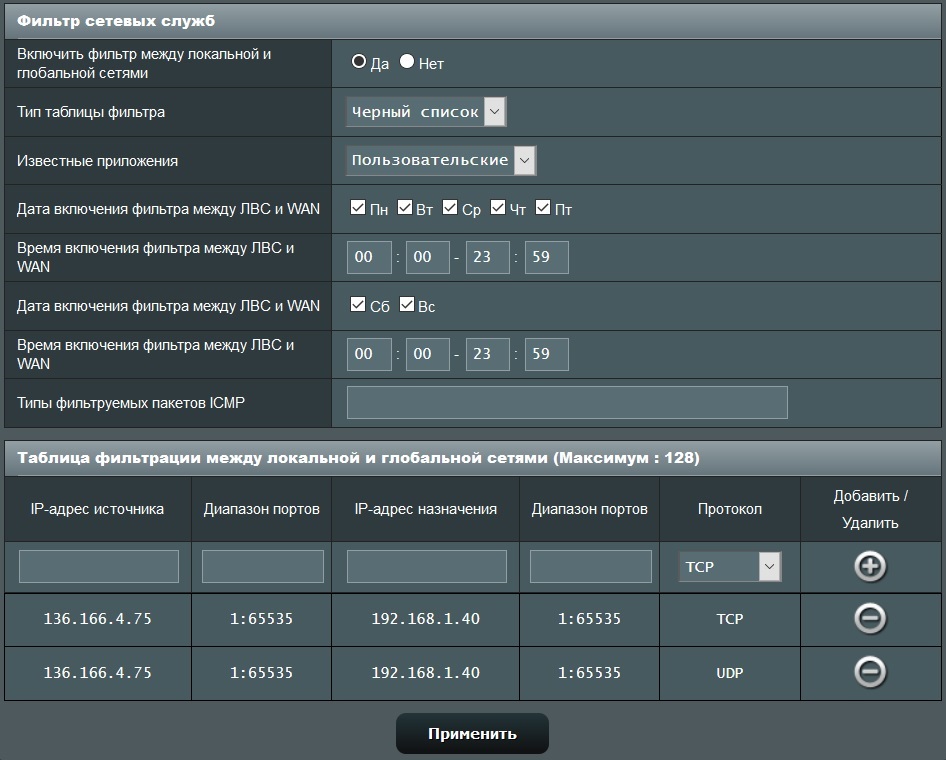Focus the destination IP address input field

[x=427, y=567]
